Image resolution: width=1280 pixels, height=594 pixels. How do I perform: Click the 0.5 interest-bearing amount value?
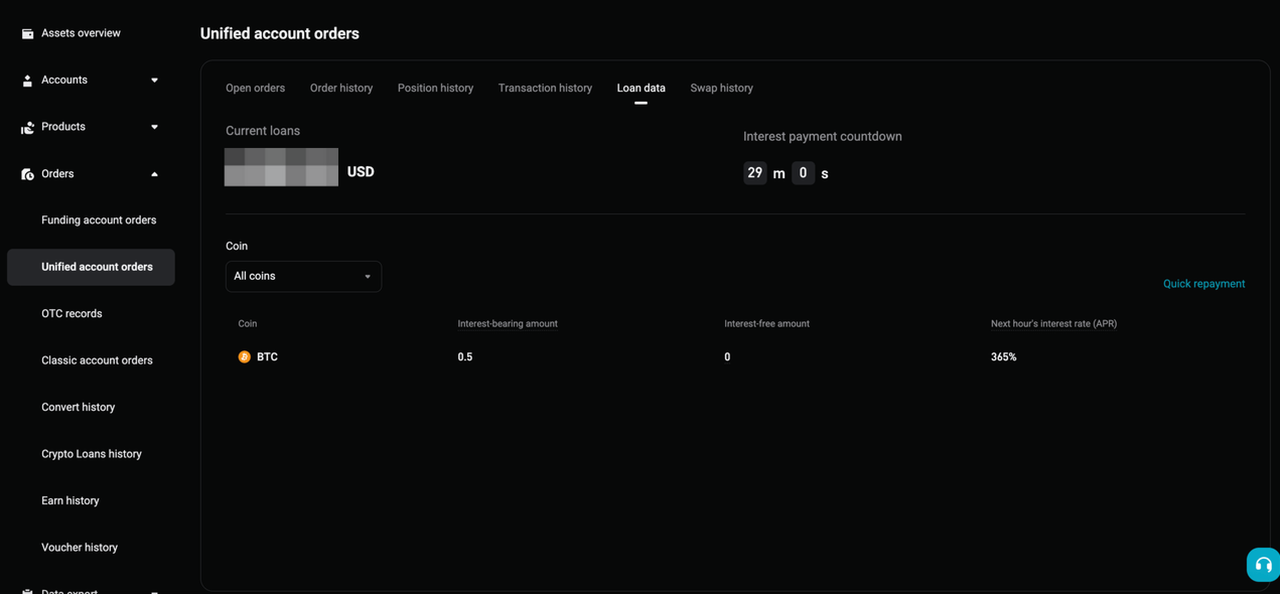pos(465,357)
